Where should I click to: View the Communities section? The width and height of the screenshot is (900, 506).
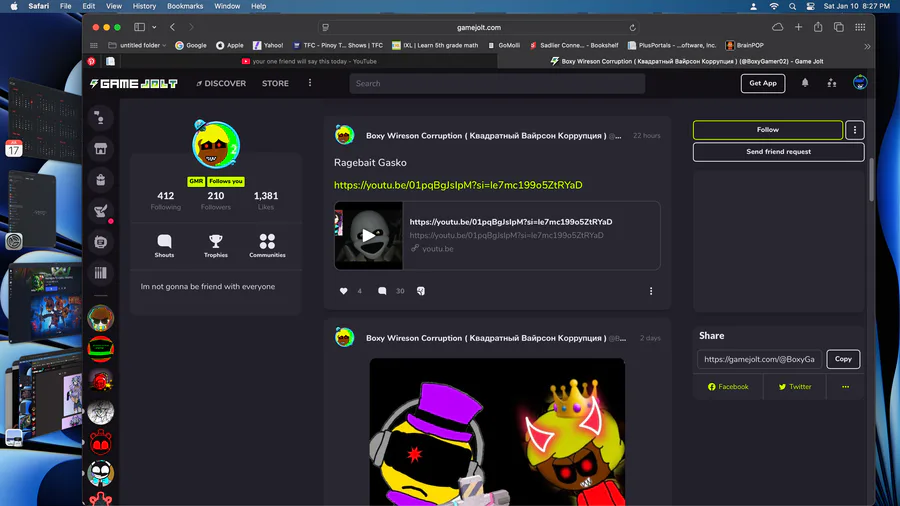[x=267, y=246]
